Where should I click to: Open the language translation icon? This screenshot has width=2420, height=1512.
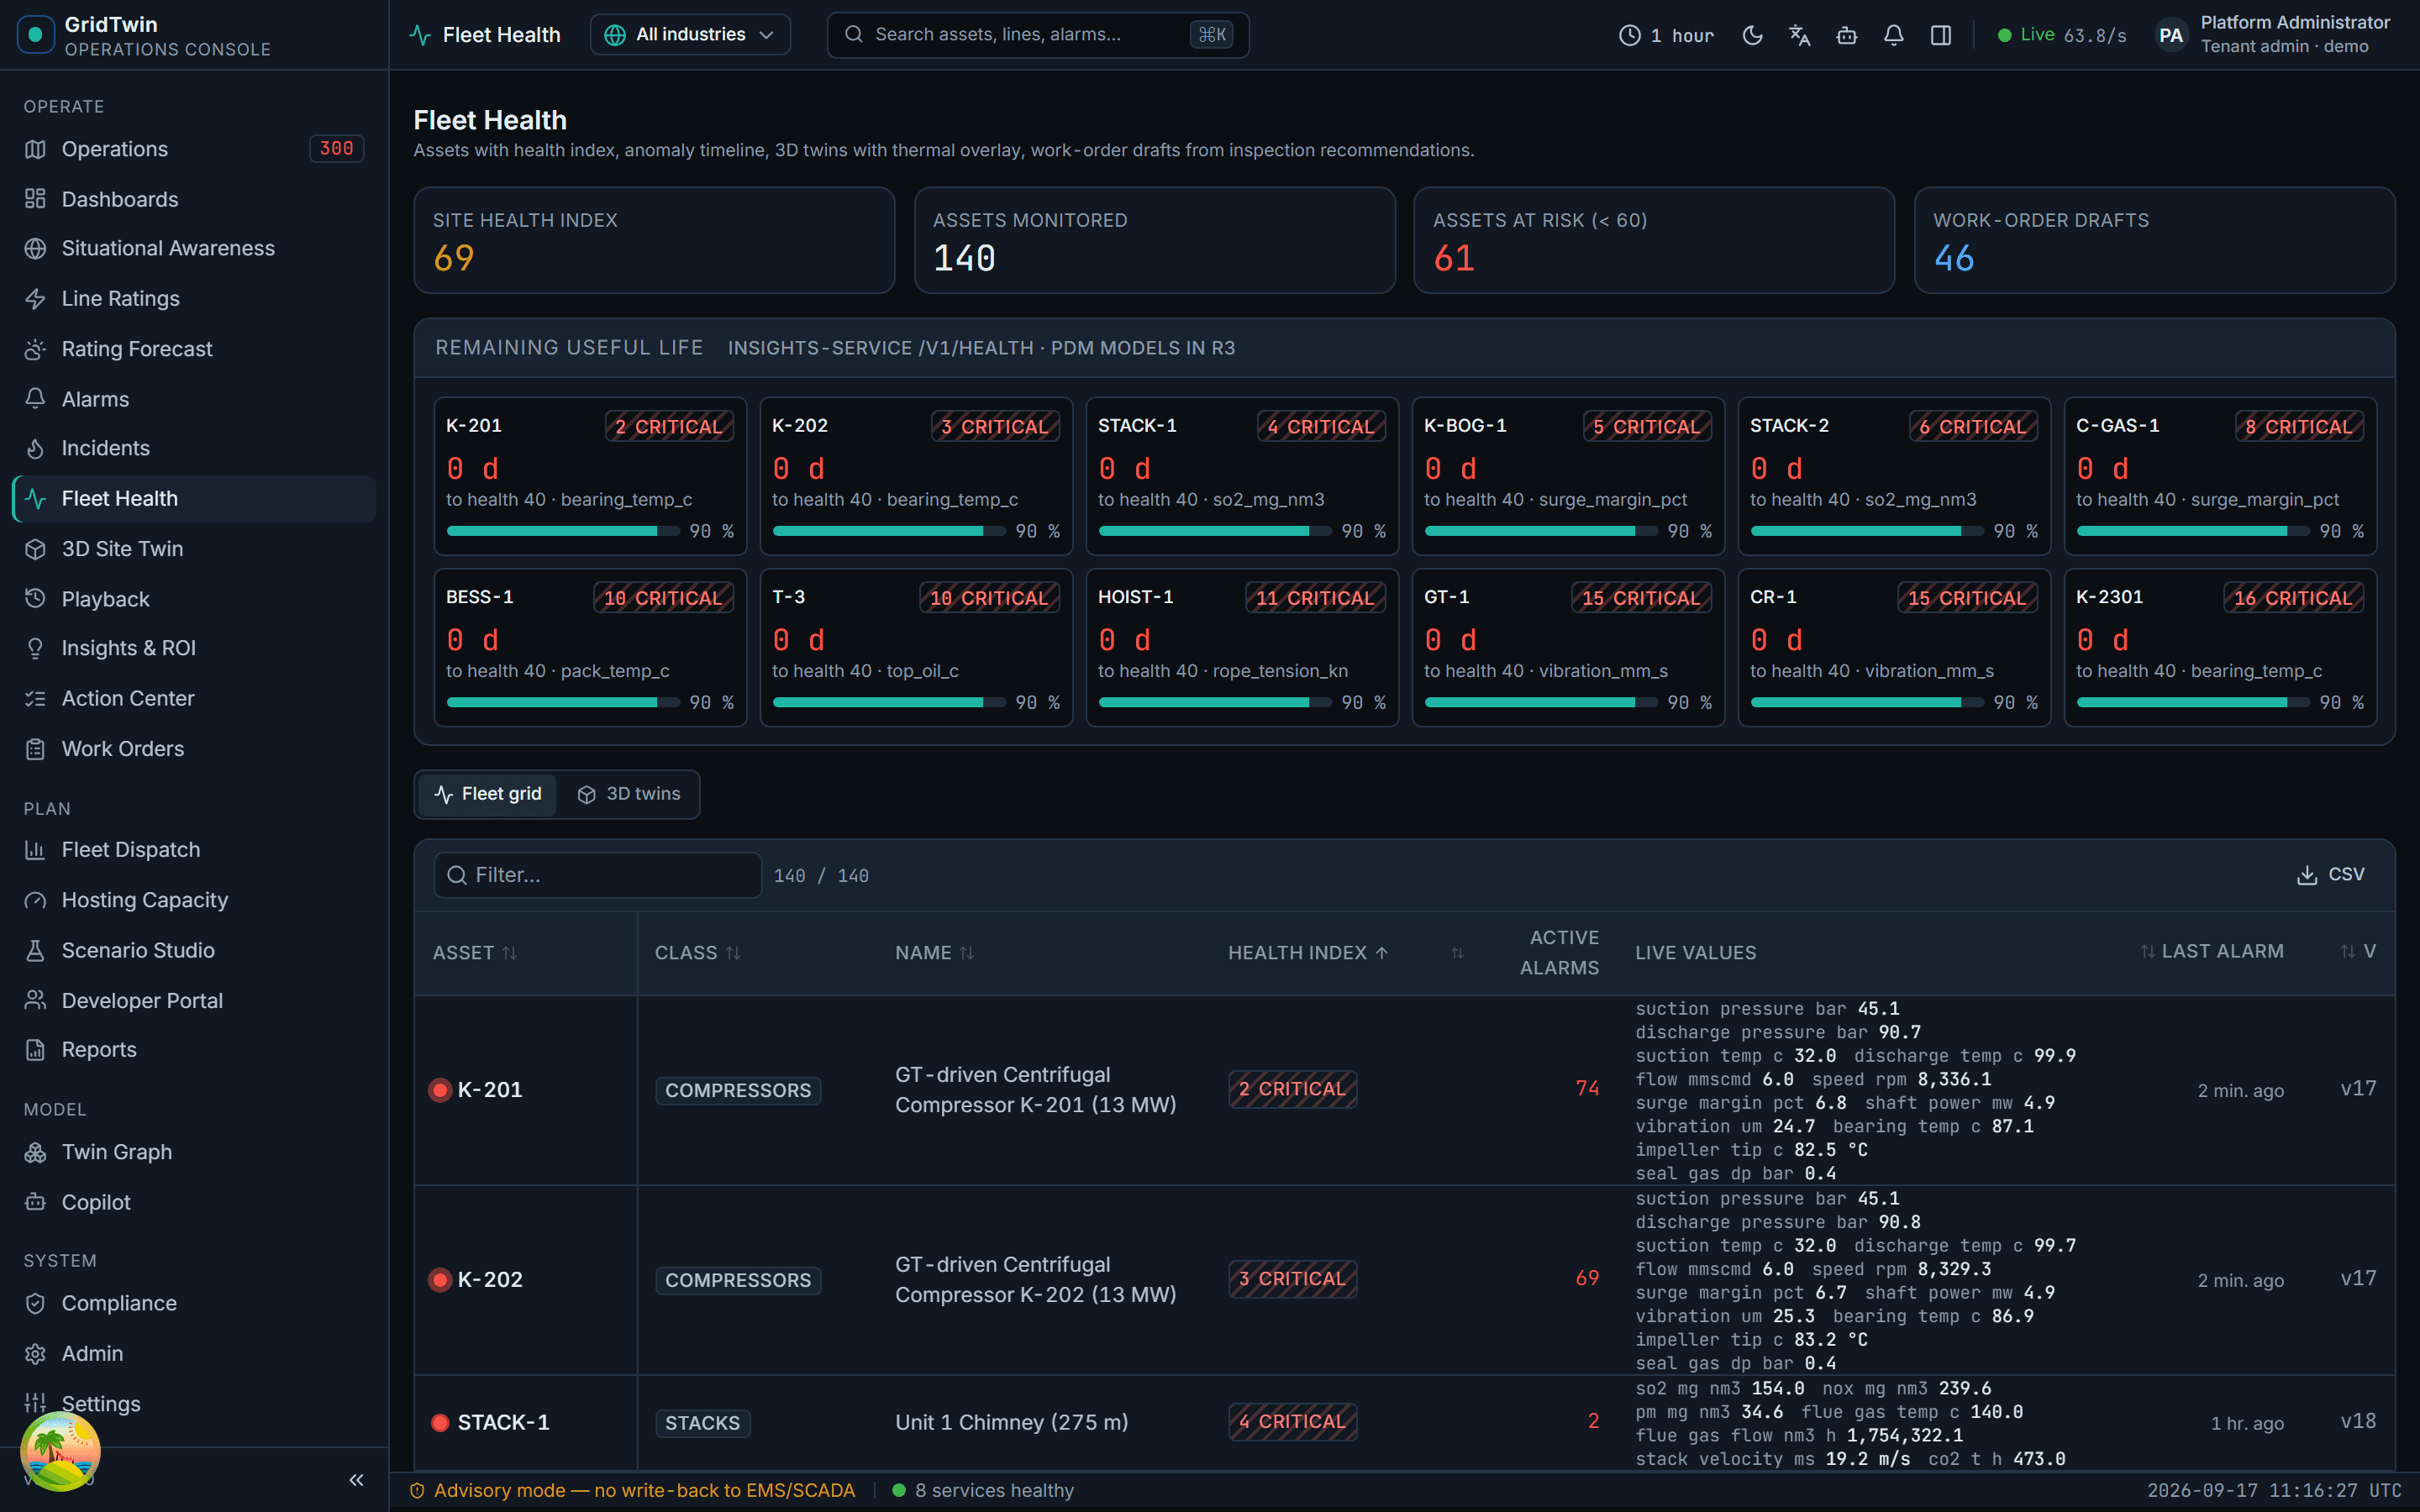point(1799,35)
